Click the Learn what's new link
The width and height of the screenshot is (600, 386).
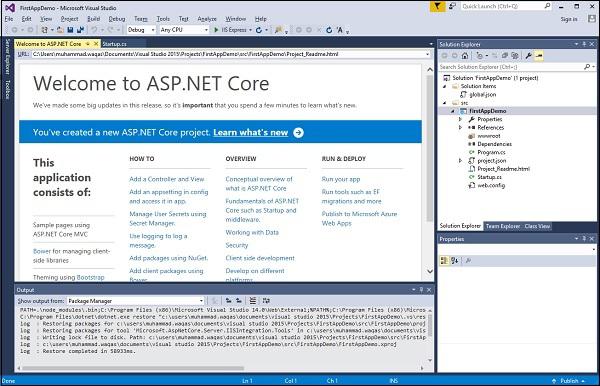pyautogui.click(x=251, y=132)
